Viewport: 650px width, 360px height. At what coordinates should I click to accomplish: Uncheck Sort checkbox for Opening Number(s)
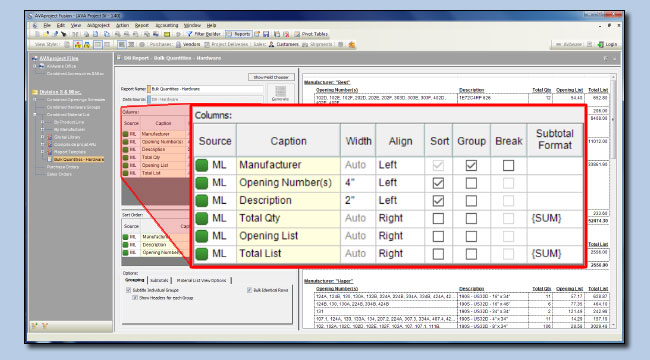pyautogui.click(x=438, y=183)
